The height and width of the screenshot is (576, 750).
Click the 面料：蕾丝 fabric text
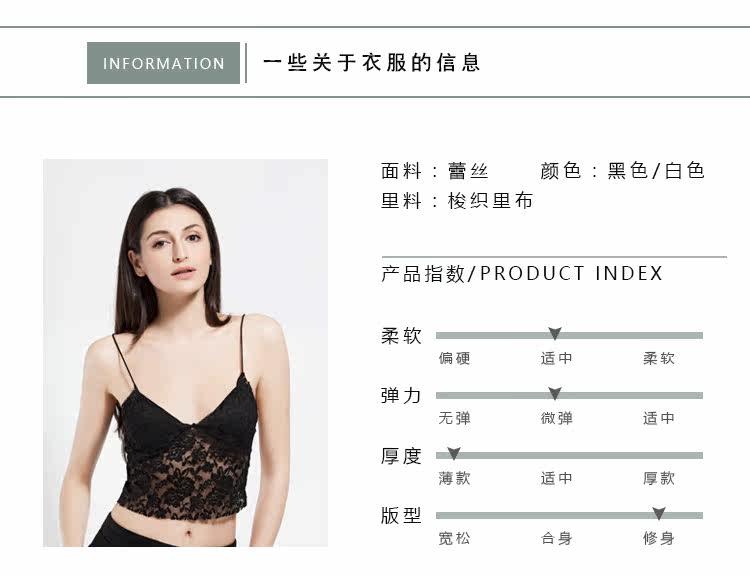(x=435, y=171)
